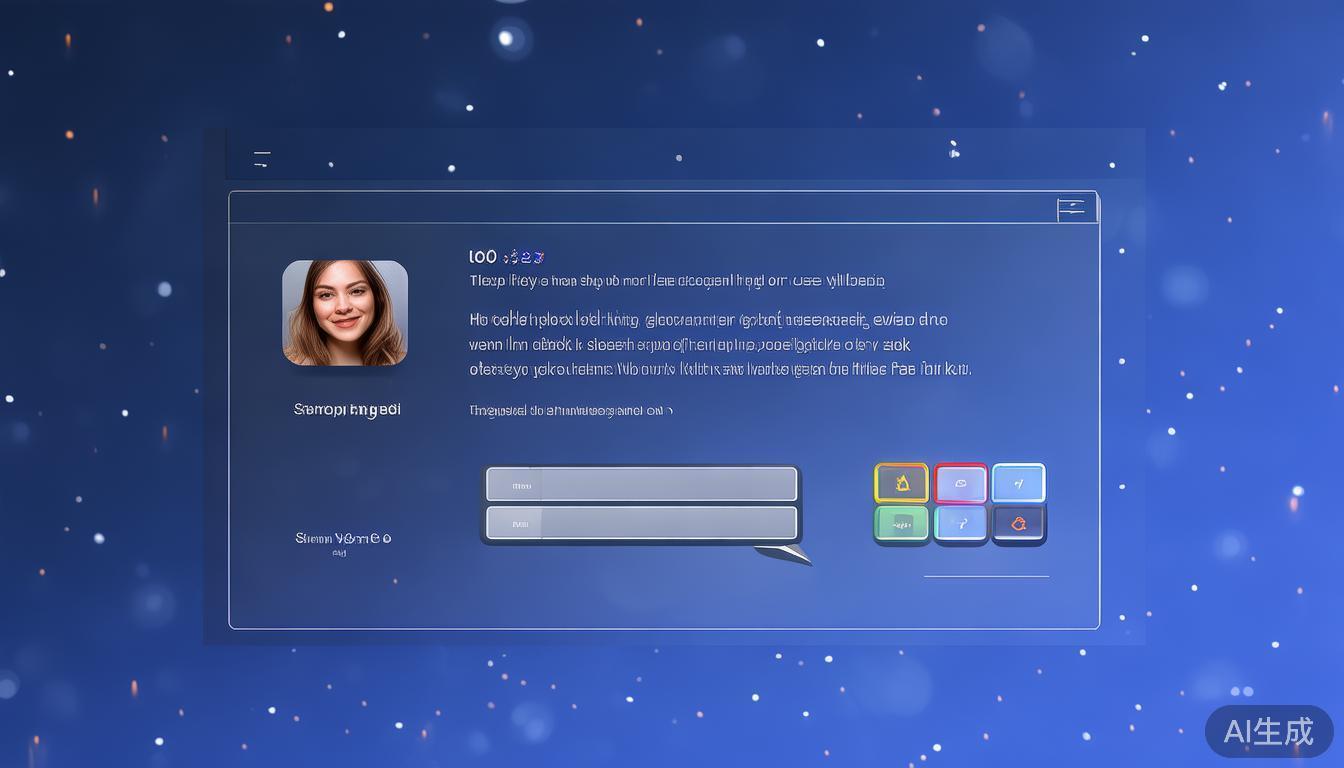Focus the lower text input field
Image resolution: width=1344 pixels, height=768 pixels.
[x=667, y=523]
